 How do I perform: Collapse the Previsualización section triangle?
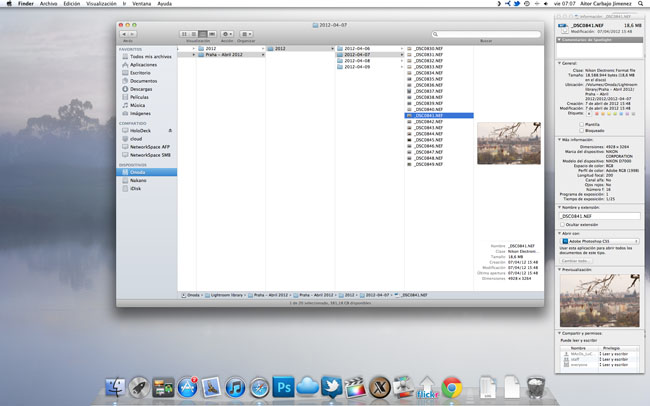coord(559,269)
